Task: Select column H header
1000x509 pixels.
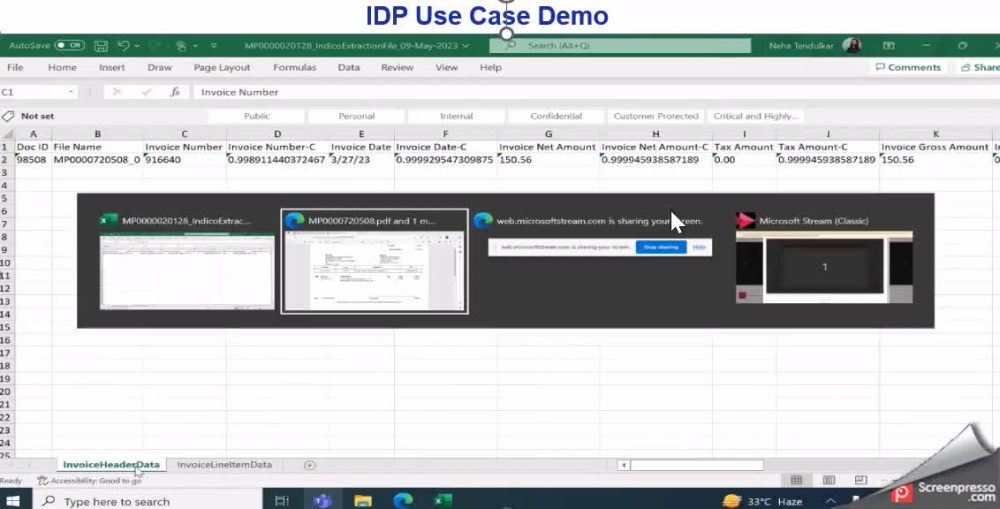Action: click(656, 134)
